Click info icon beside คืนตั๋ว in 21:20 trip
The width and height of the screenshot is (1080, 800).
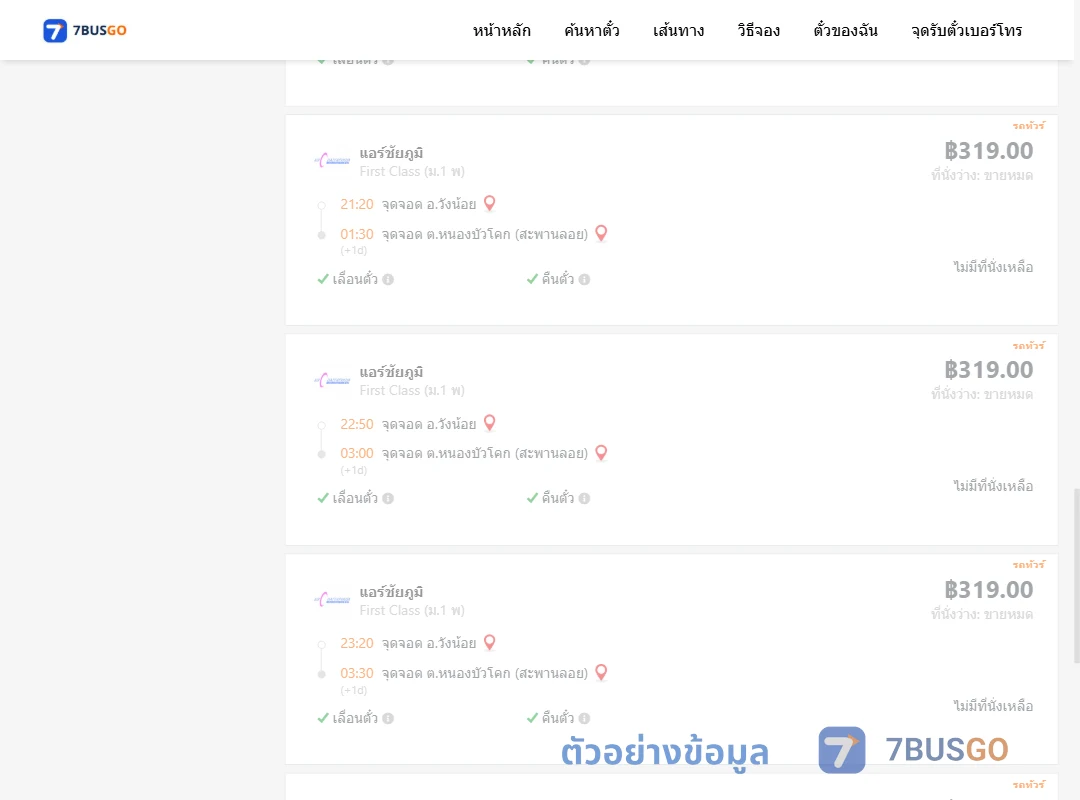tap(584, 279)
